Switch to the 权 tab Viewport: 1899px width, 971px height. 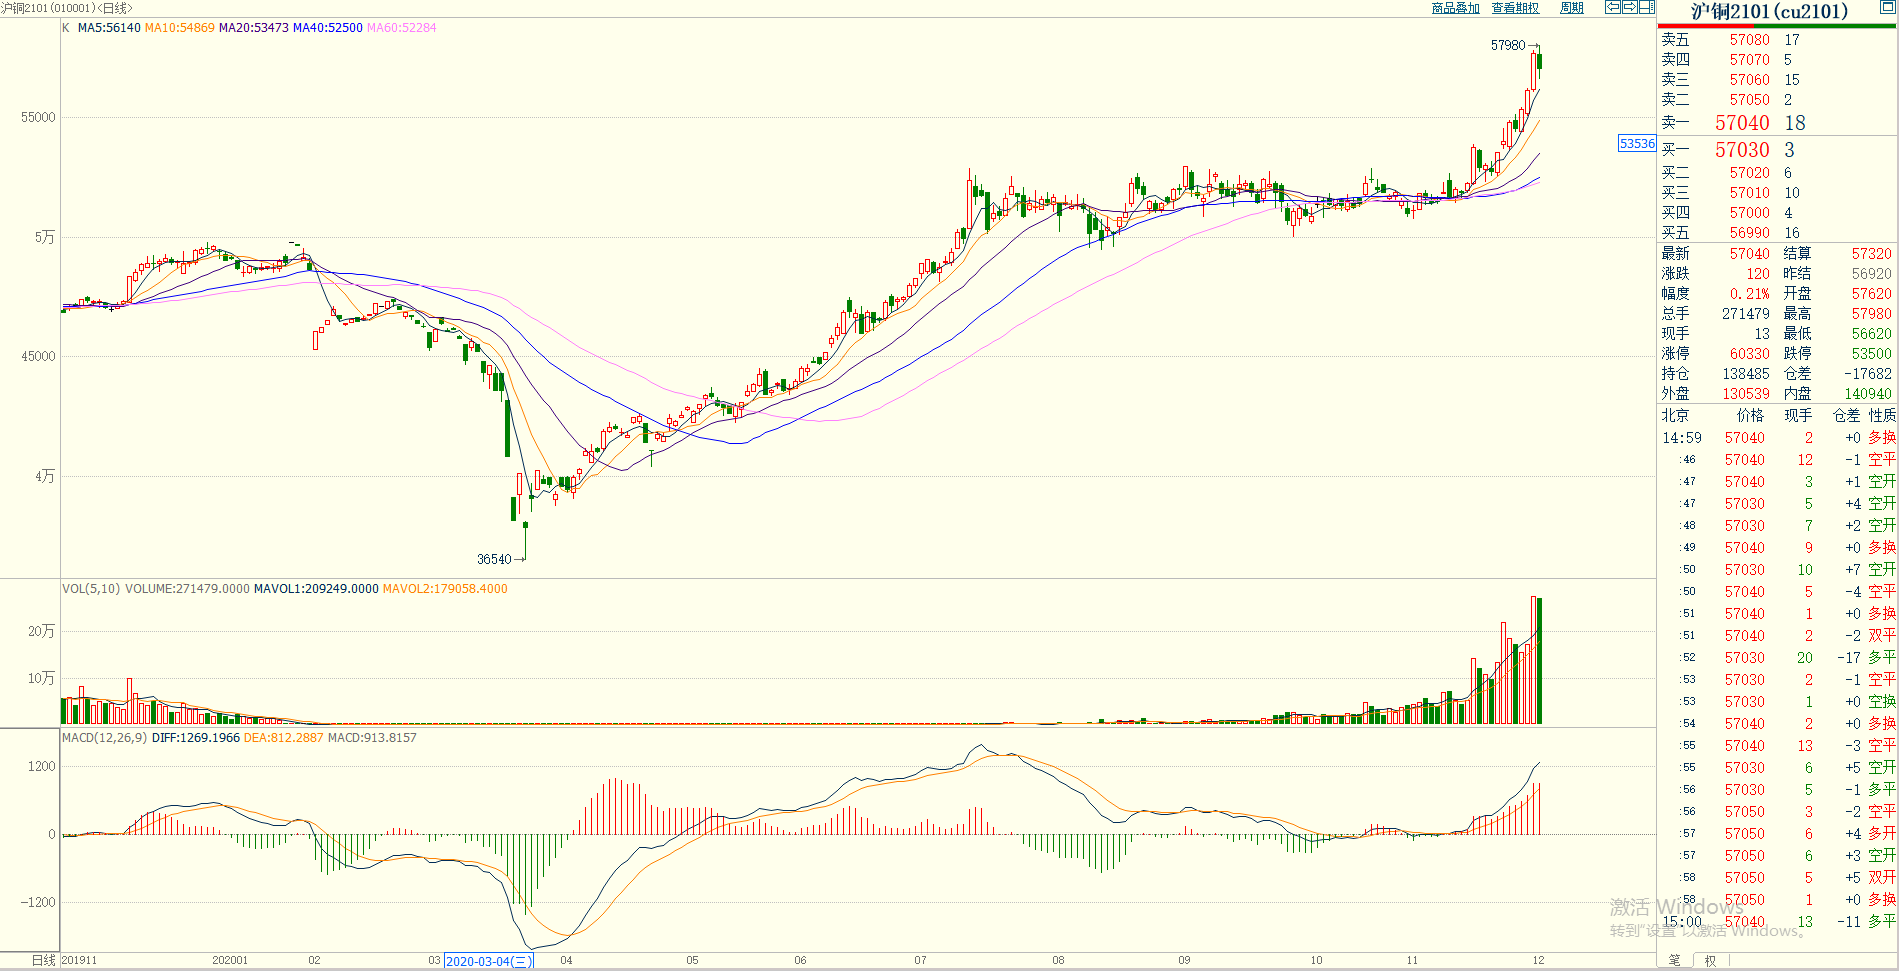pyautogui.click(x=1710, y=961)
